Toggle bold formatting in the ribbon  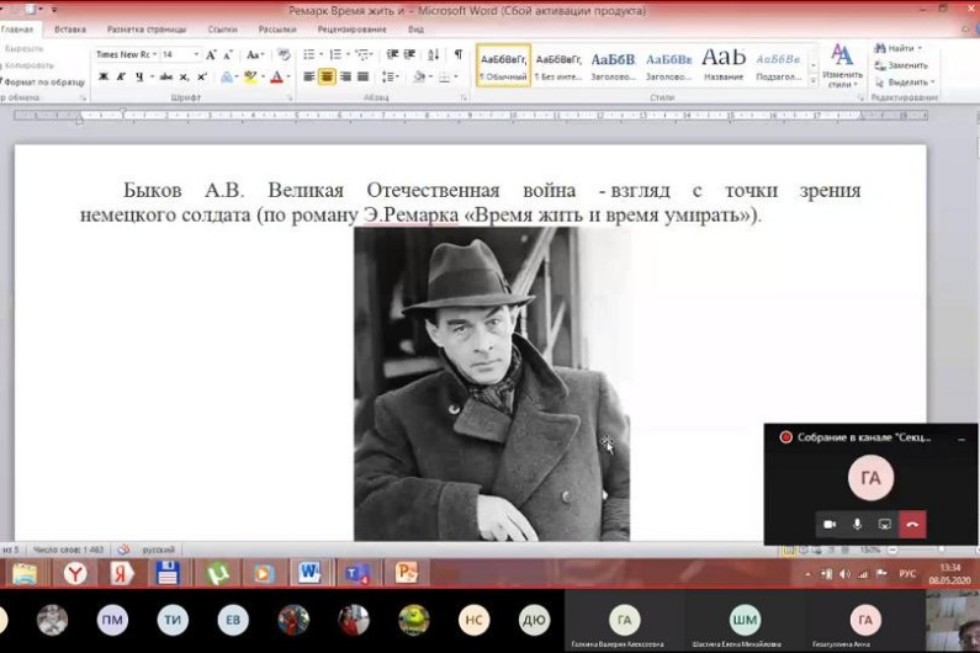(102, 77)
